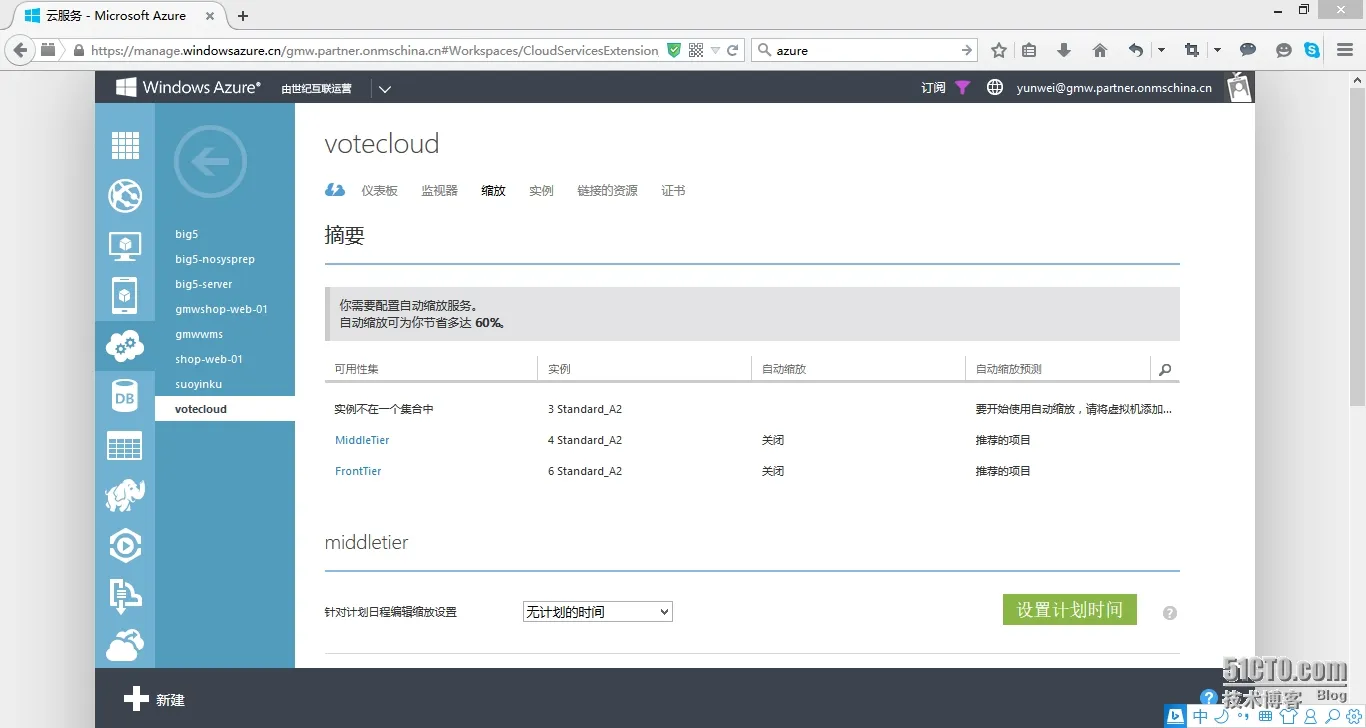This screenshot has width=1366, height=728.
Task: Click the browser address bar URL
Action: [x=374, y=50]
